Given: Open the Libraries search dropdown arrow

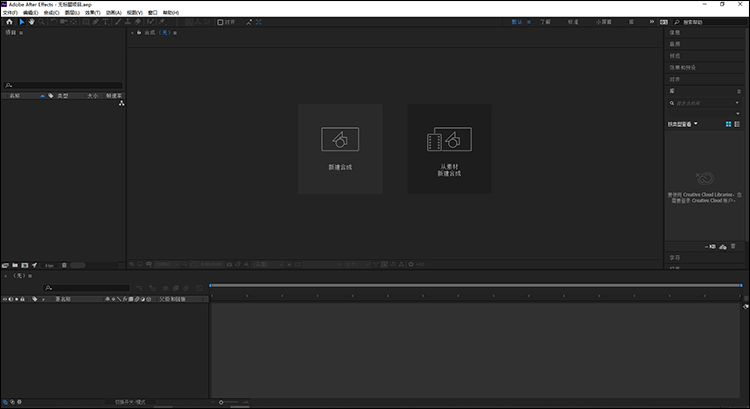Looking at the screenshot, I should click(x=737, y=103).
